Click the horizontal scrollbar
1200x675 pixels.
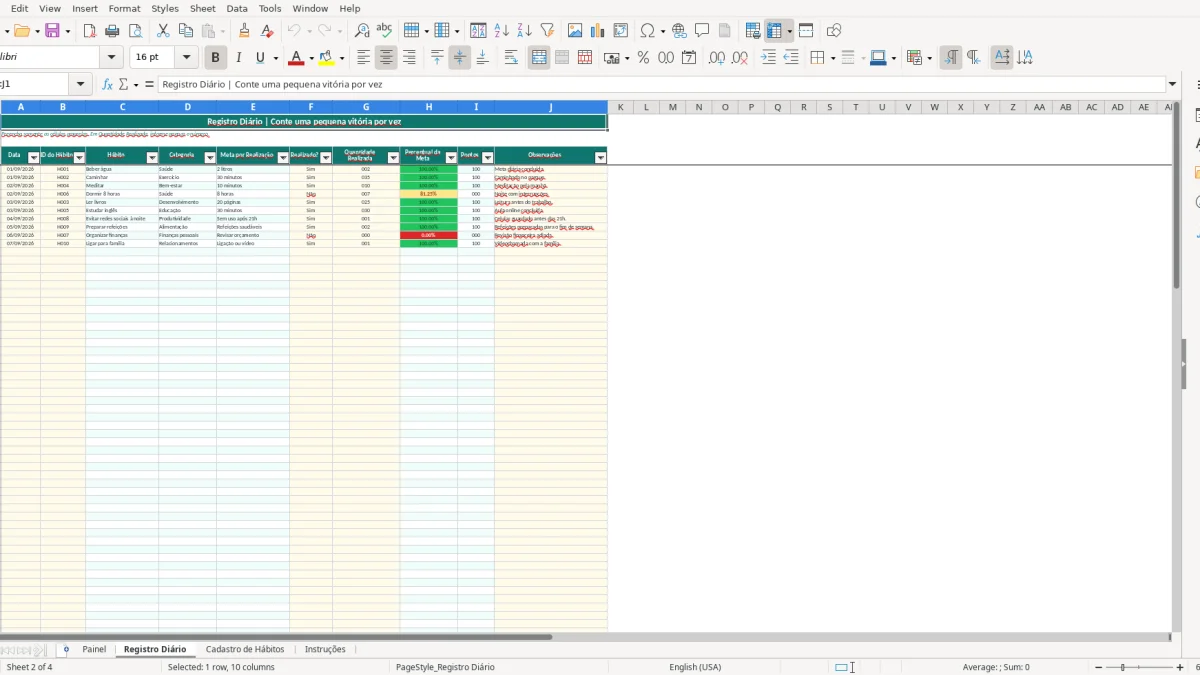276,636
